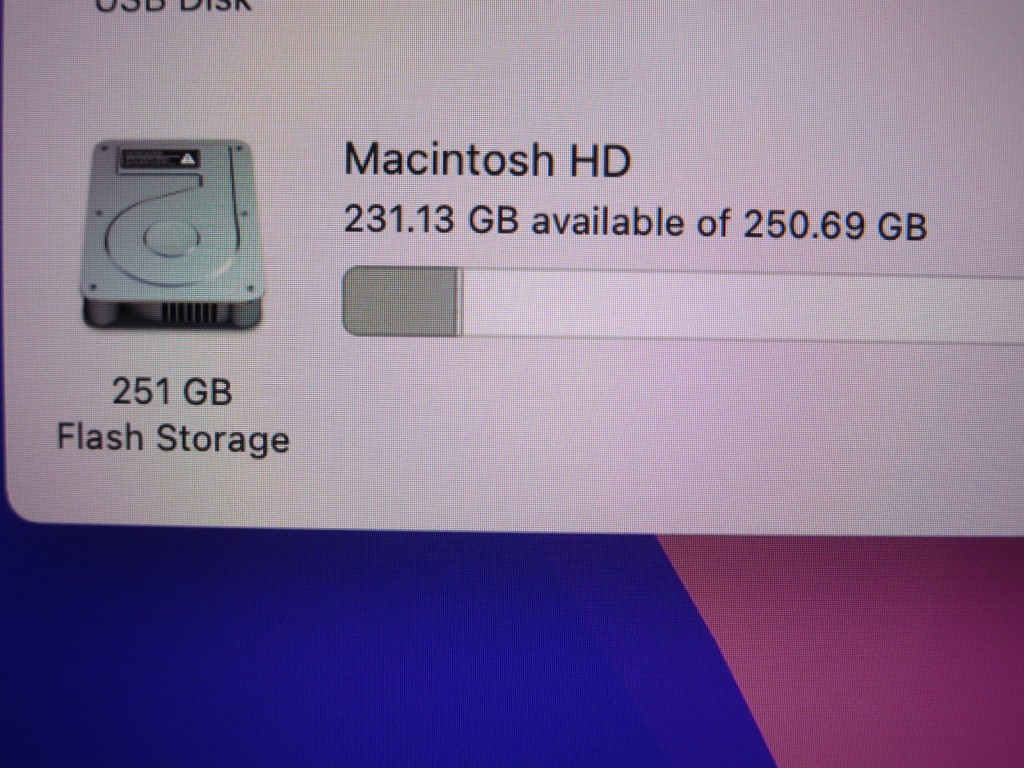Click the warning triangle on the drive icon
This screenshot has width=1024, height=768.
point(188,159)
